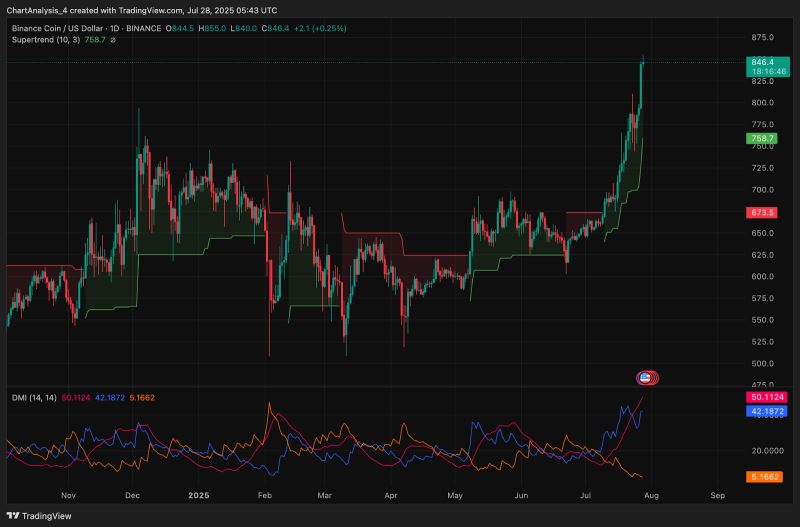Click the green 846.4 current price tag
Screen dimensions: 800x527
click(762, 62)
